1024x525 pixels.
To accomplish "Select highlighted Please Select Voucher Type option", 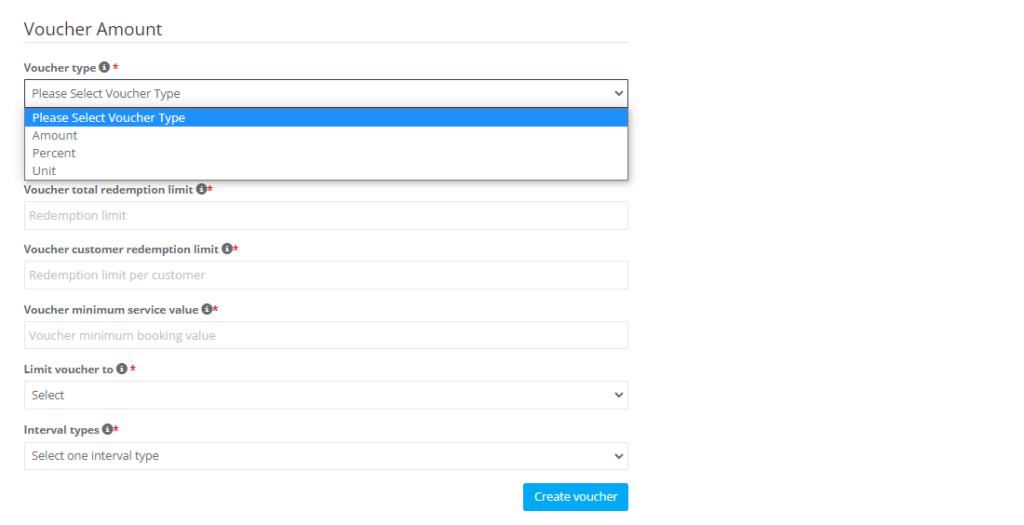I will point(326,118).
